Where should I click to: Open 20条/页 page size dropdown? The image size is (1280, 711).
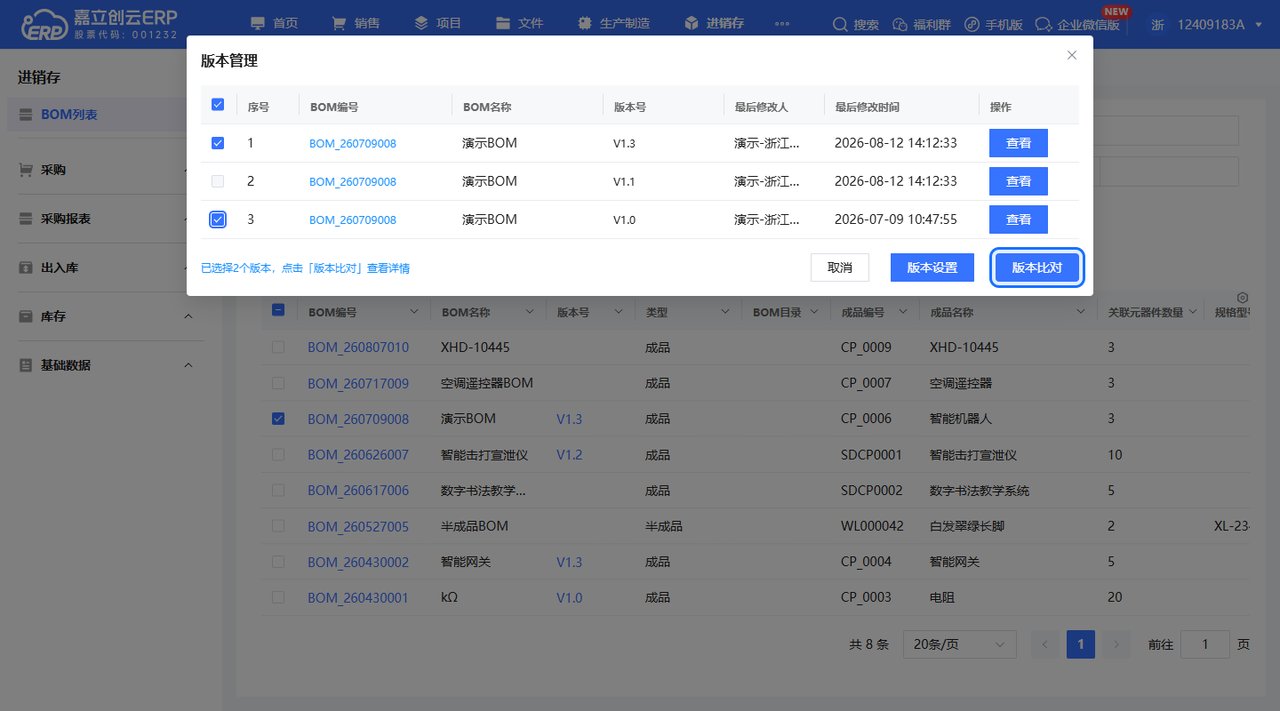(x=960, y=644)
